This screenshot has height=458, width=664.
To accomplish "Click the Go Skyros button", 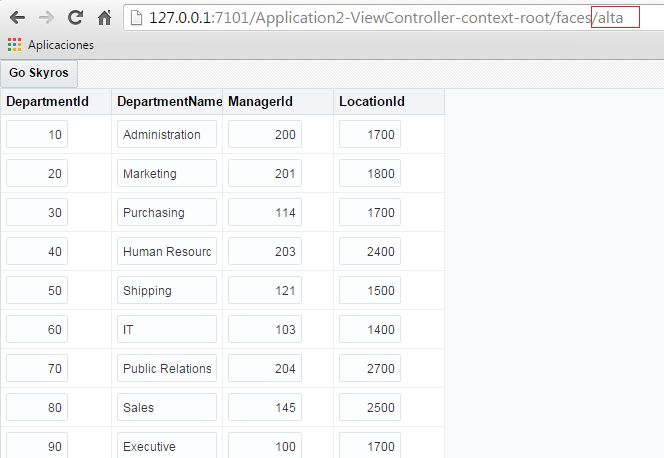I will click(39, 73).
